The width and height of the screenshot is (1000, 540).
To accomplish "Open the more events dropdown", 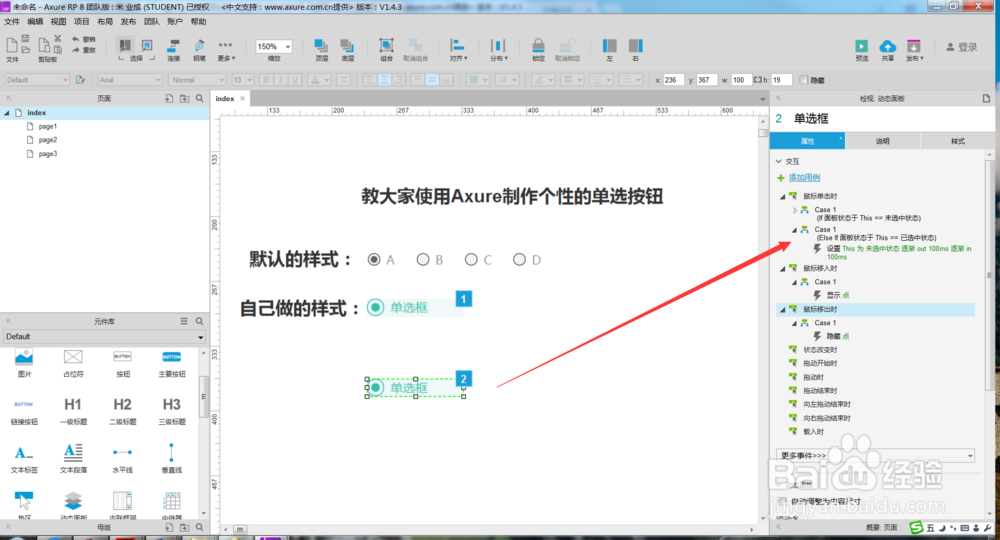I will 876,455.
